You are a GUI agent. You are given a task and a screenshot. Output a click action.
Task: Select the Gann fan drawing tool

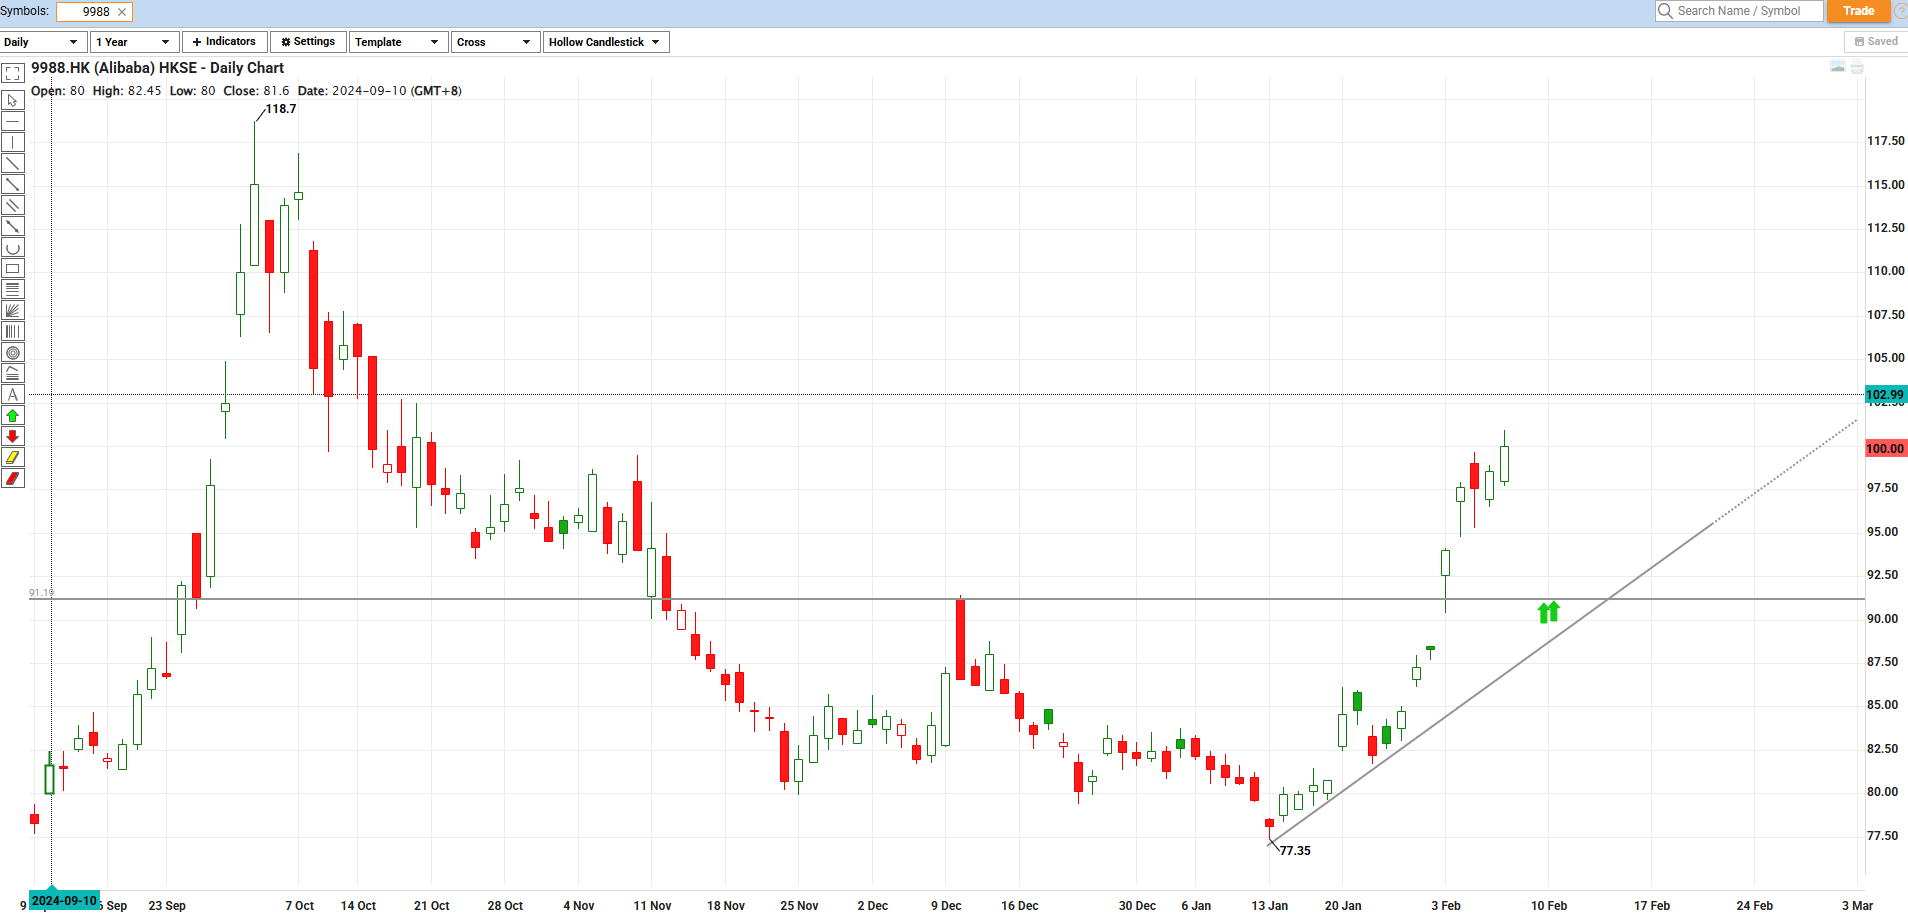pyautogui.click(x=13, y=310)
